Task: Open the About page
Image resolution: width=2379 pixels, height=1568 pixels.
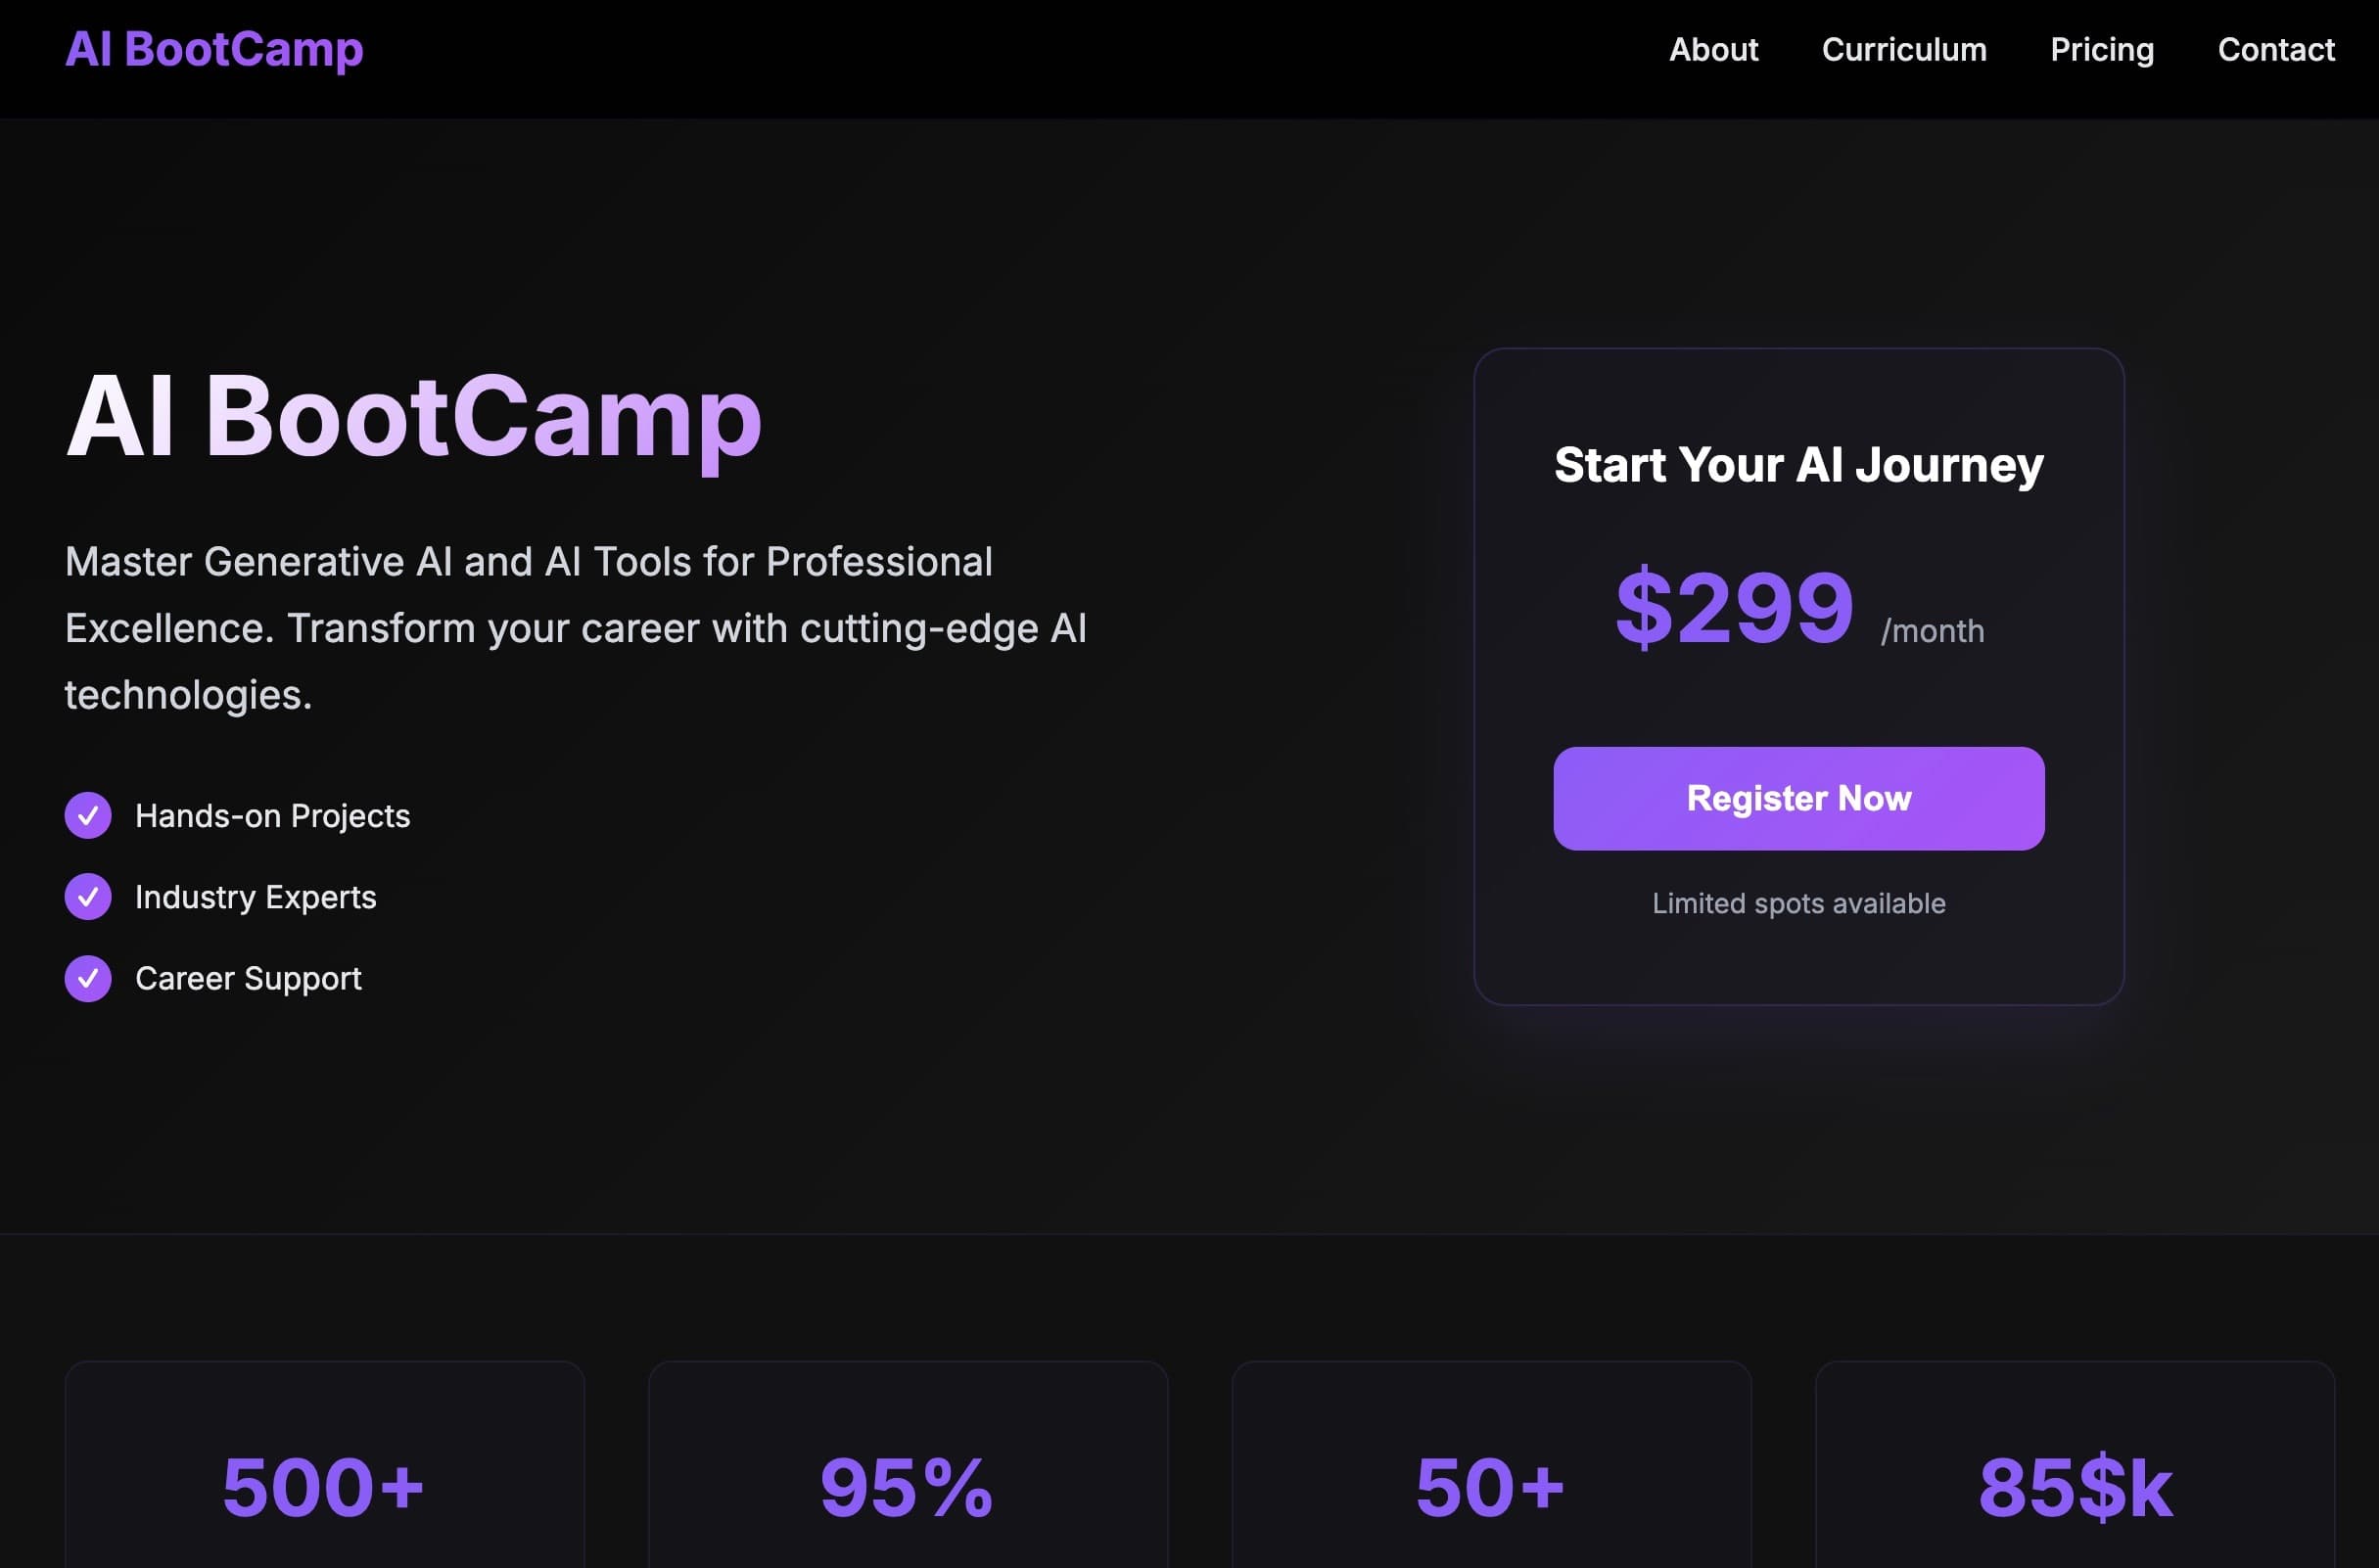Action: (x=1714, y=49)
